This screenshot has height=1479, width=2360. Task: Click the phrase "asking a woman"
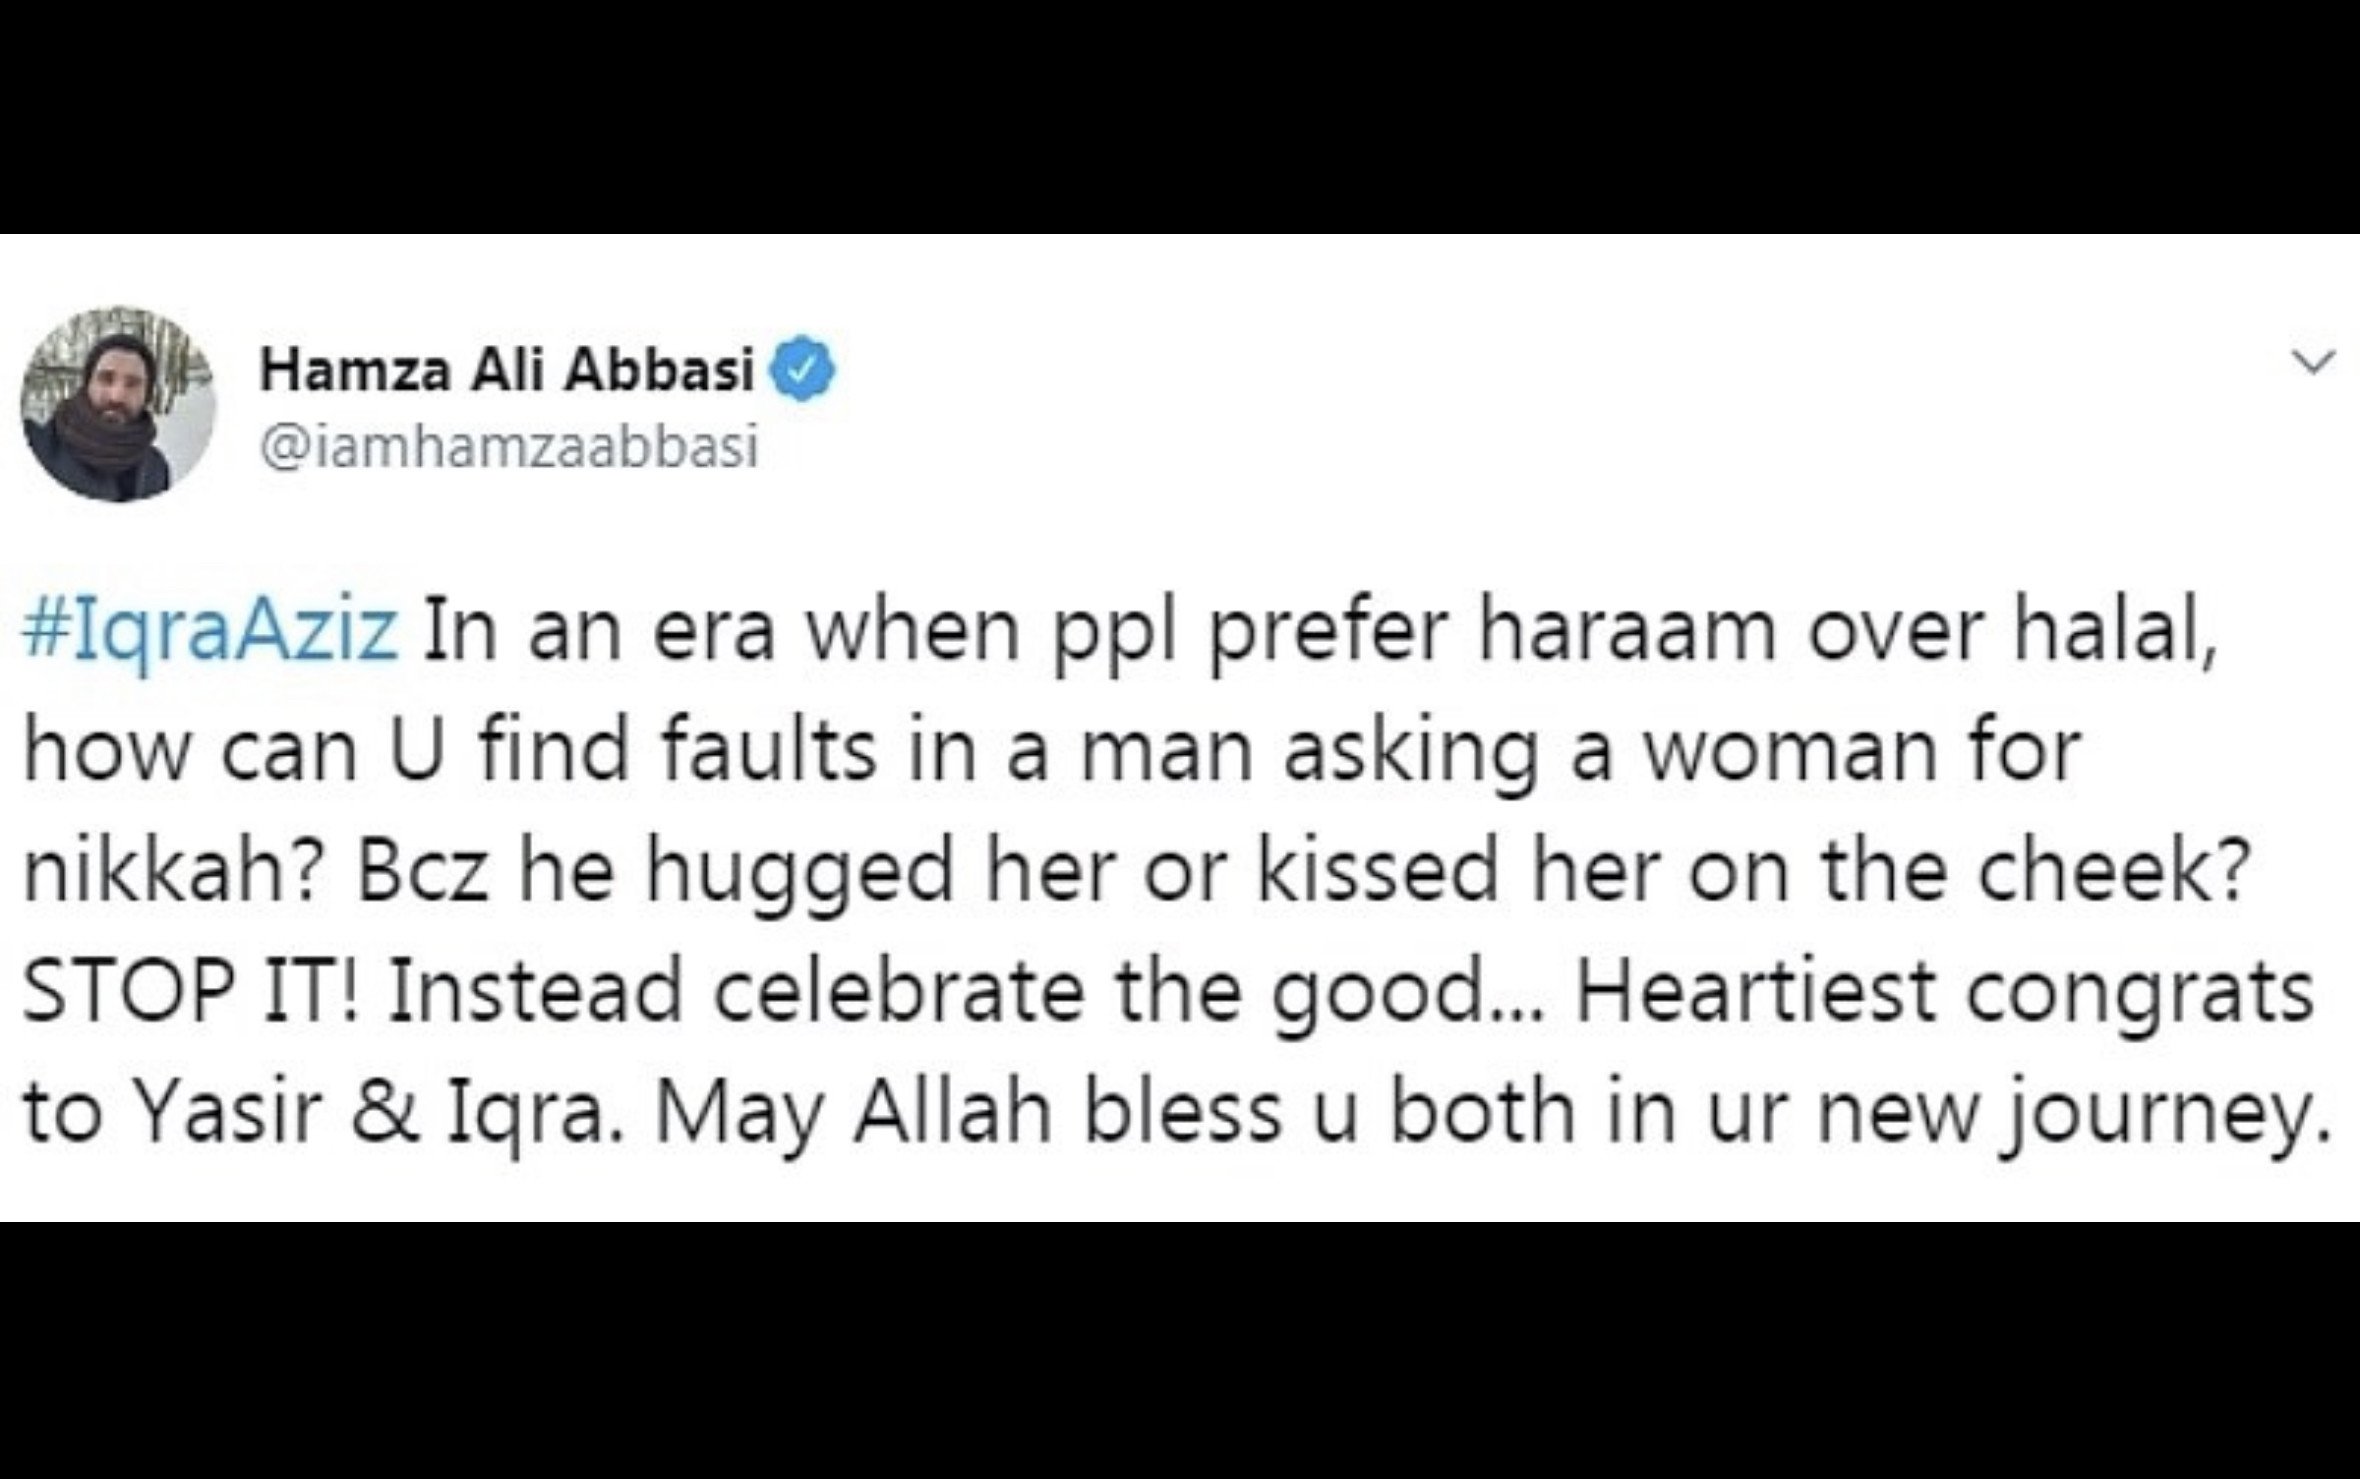click(1626, 752)
